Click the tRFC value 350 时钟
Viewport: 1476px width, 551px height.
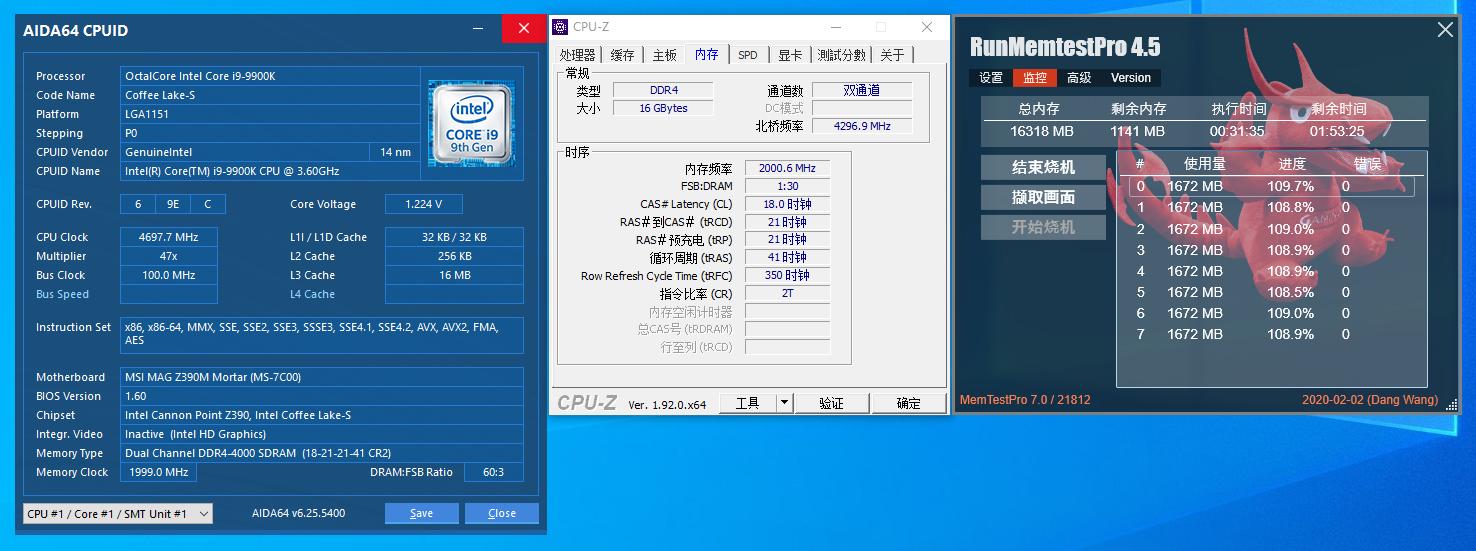[787, 275]
